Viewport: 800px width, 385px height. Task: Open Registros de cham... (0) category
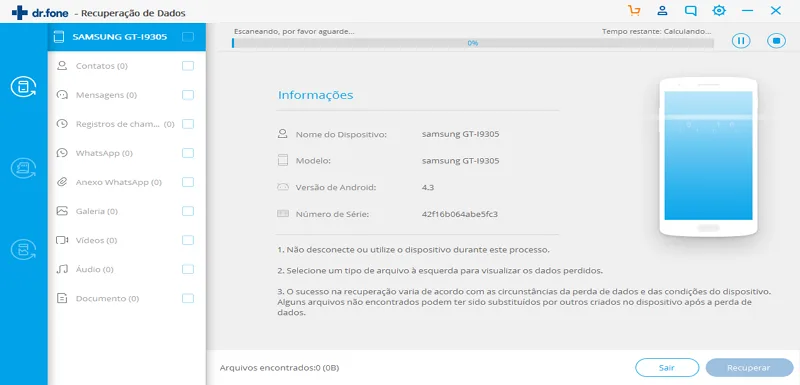(125, 124)
